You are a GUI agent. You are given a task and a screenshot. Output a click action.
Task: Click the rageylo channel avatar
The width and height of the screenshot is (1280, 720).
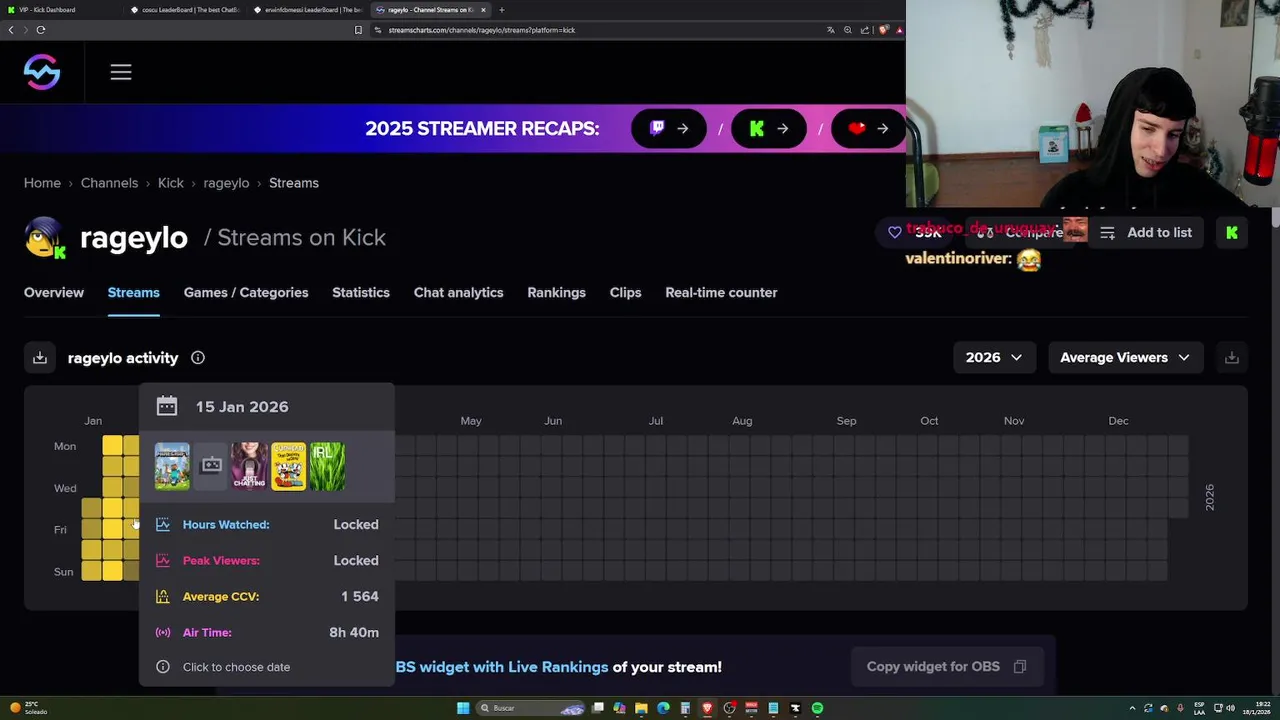45,238
